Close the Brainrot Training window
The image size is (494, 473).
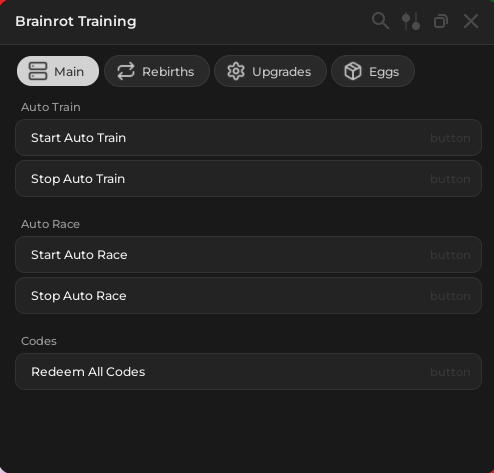click(x=471, y=21)
